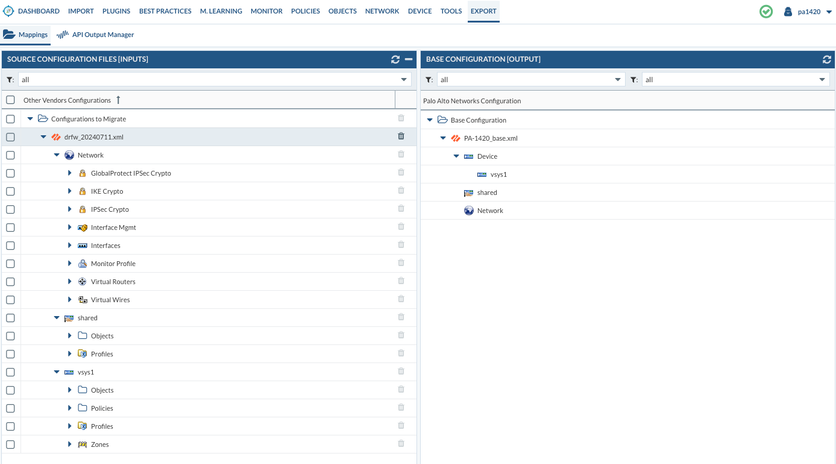Check the Virtual Routers checkbox

[x=10, y=282]
